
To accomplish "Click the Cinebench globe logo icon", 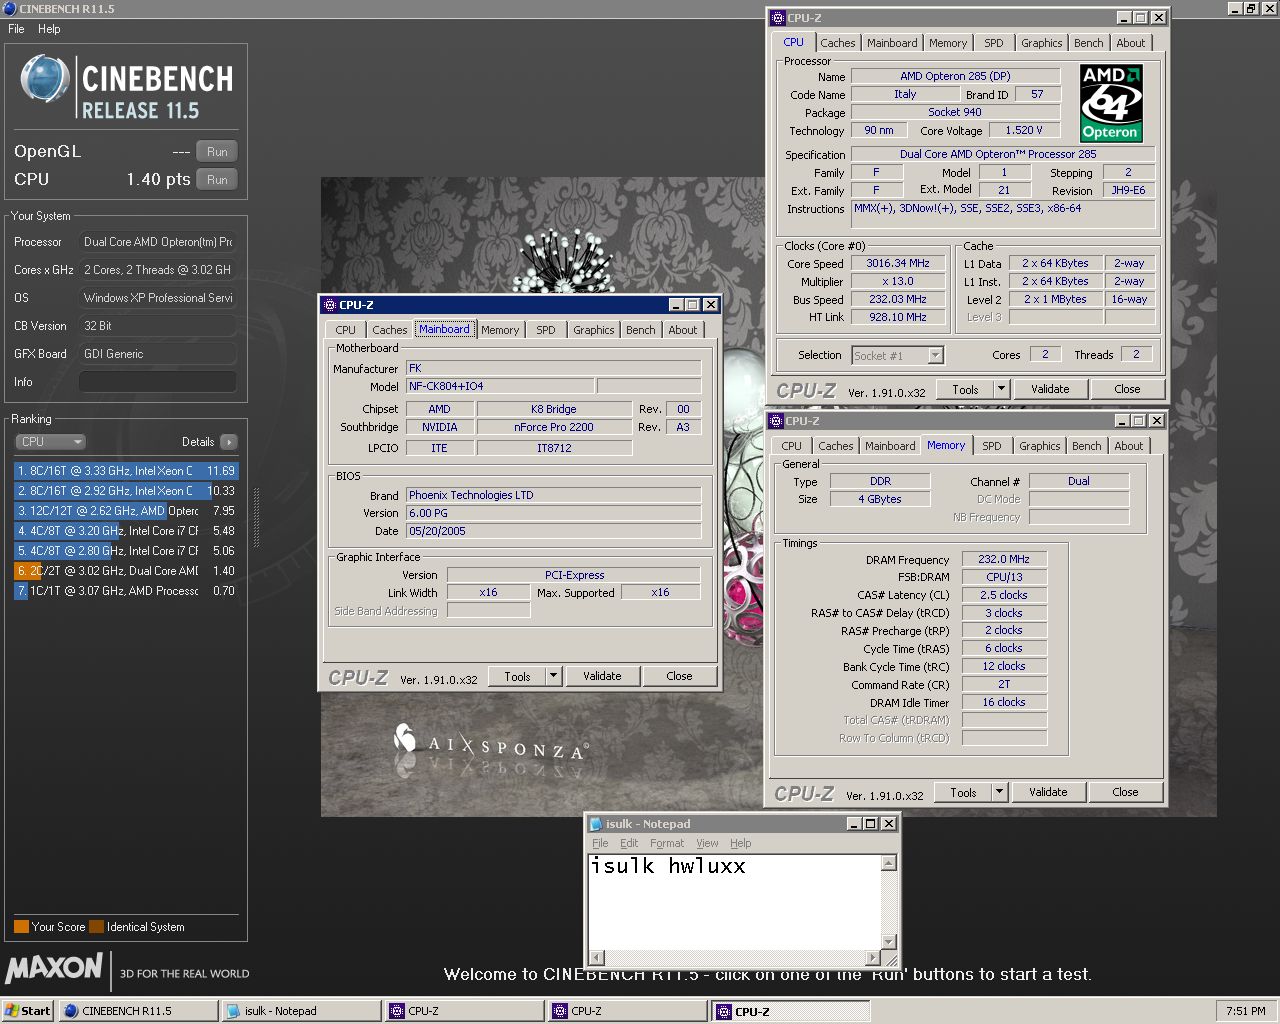I will tap(45, 80).
